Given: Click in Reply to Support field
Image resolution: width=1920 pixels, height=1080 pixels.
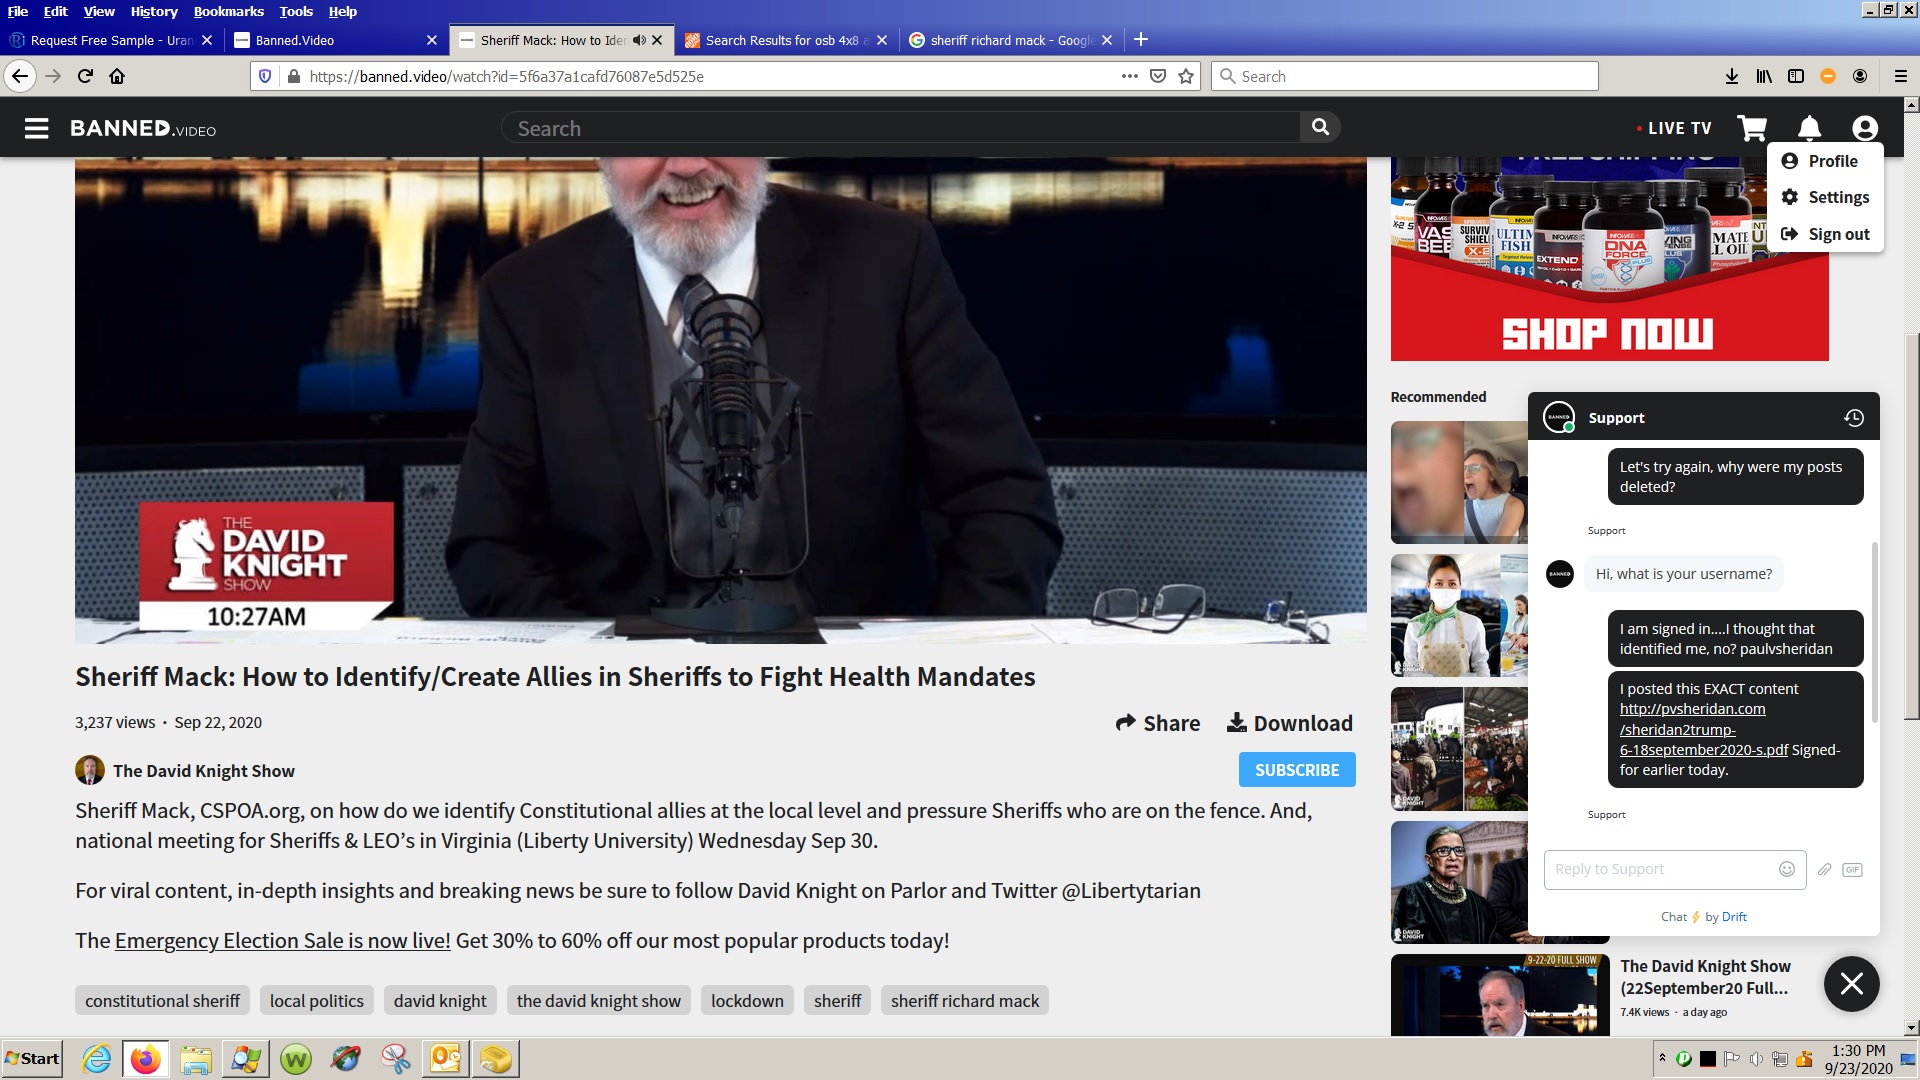Looking at the screenshot, I should click(1660, 869).
